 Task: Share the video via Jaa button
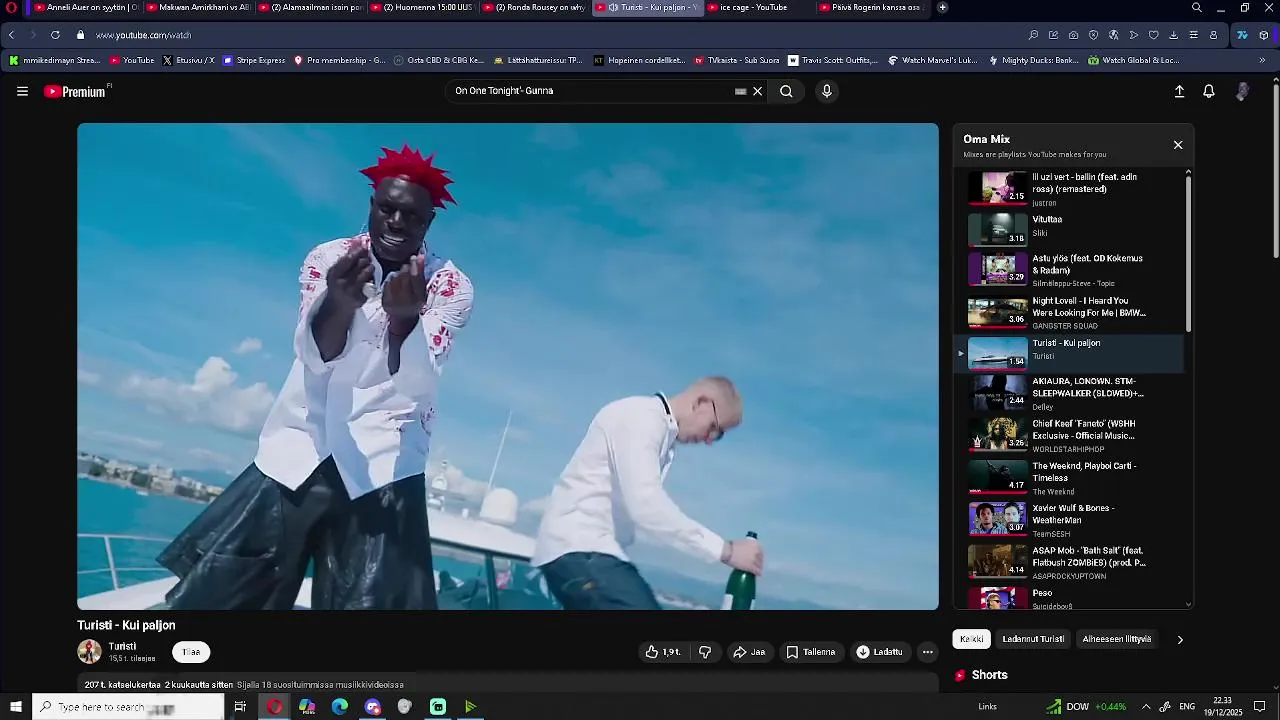pyautogui.click(x=749, y=652)
